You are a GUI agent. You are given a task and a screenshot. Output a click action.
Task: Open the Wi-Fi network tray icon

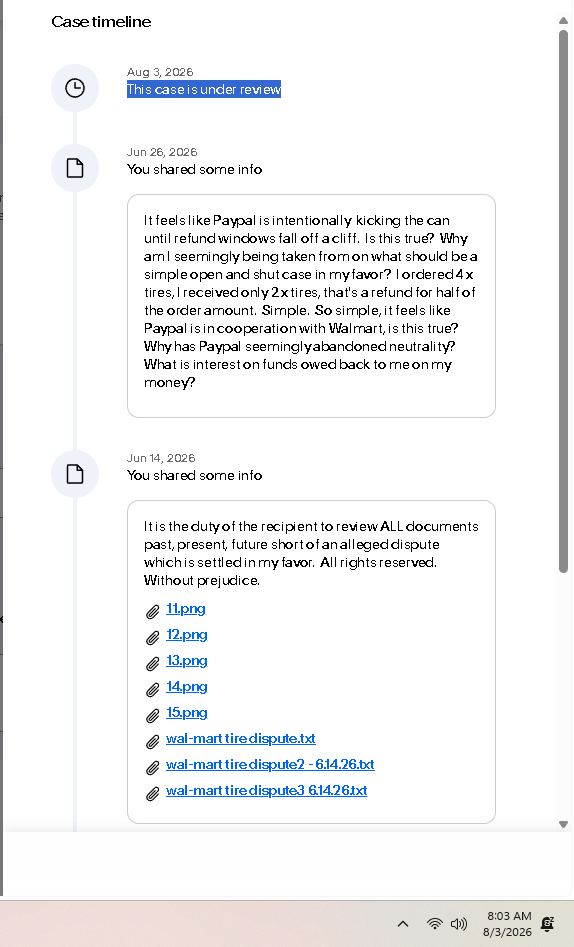coord(434,923)
